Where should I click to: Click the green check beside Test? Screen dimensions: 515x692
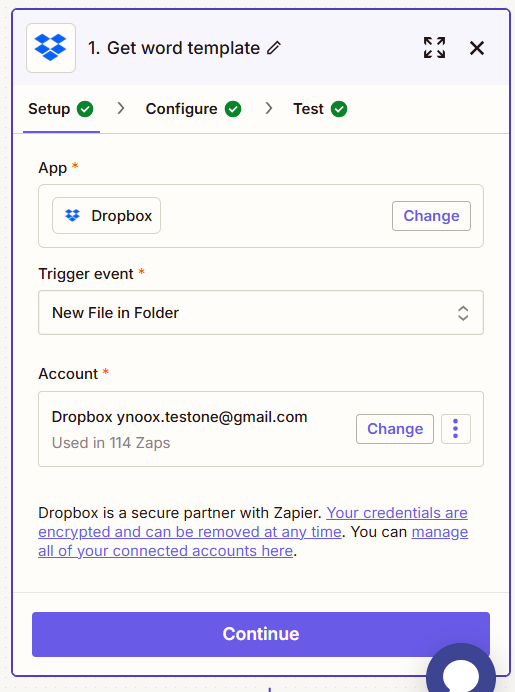(x=339, y=109)
